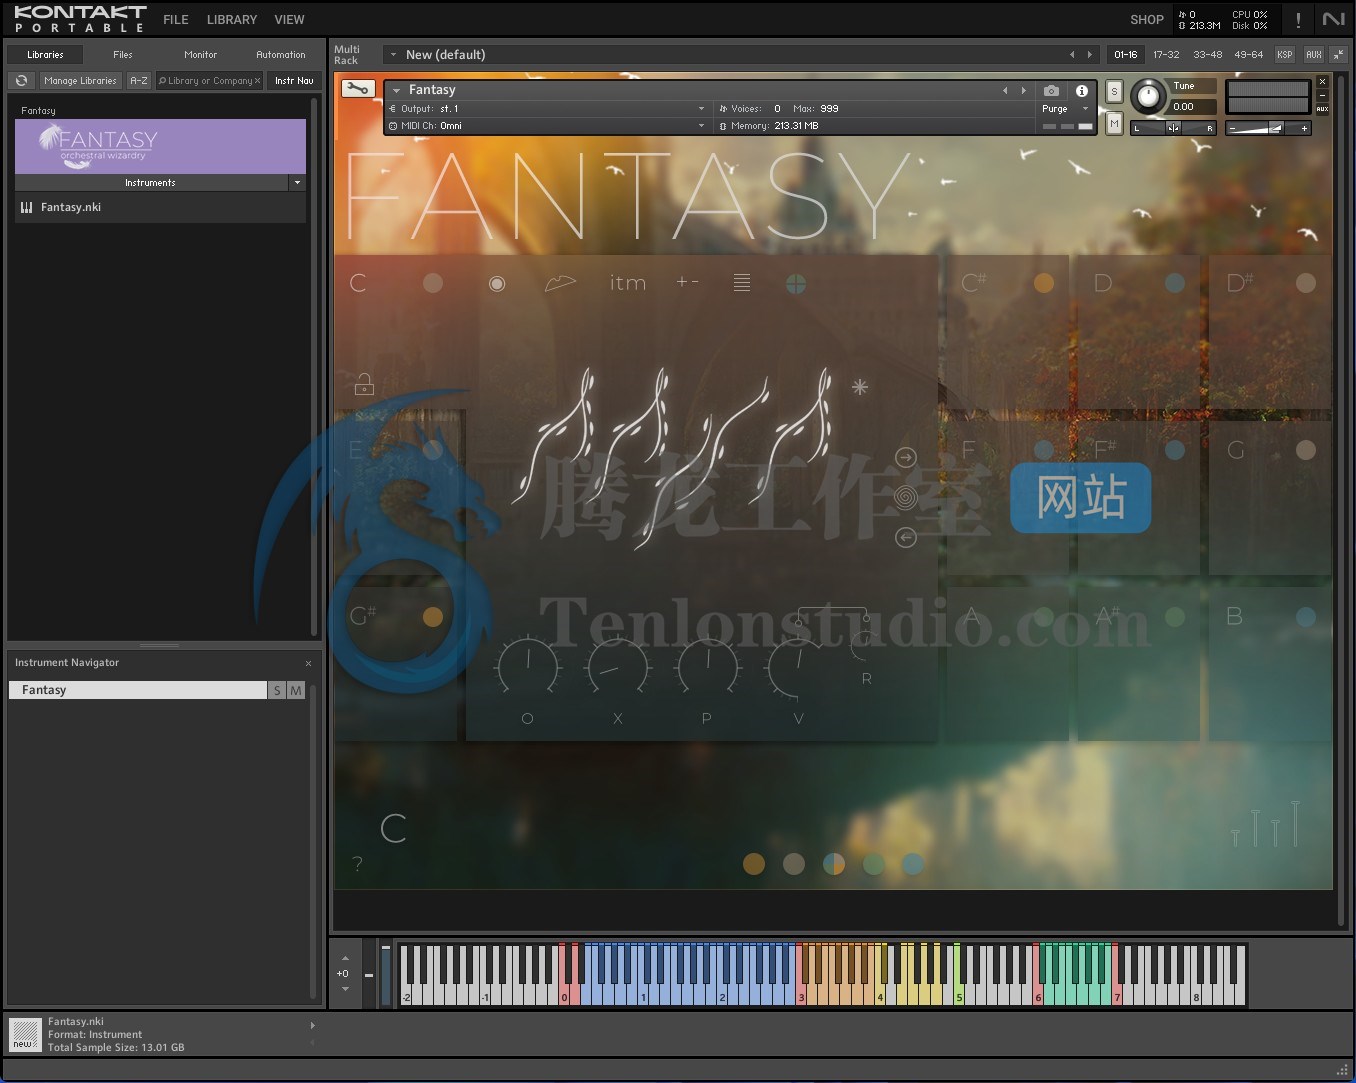Toggle M button in Instrument Navigator
This screenshot has width=1356, height=1083.
click(x=296, y=690)
